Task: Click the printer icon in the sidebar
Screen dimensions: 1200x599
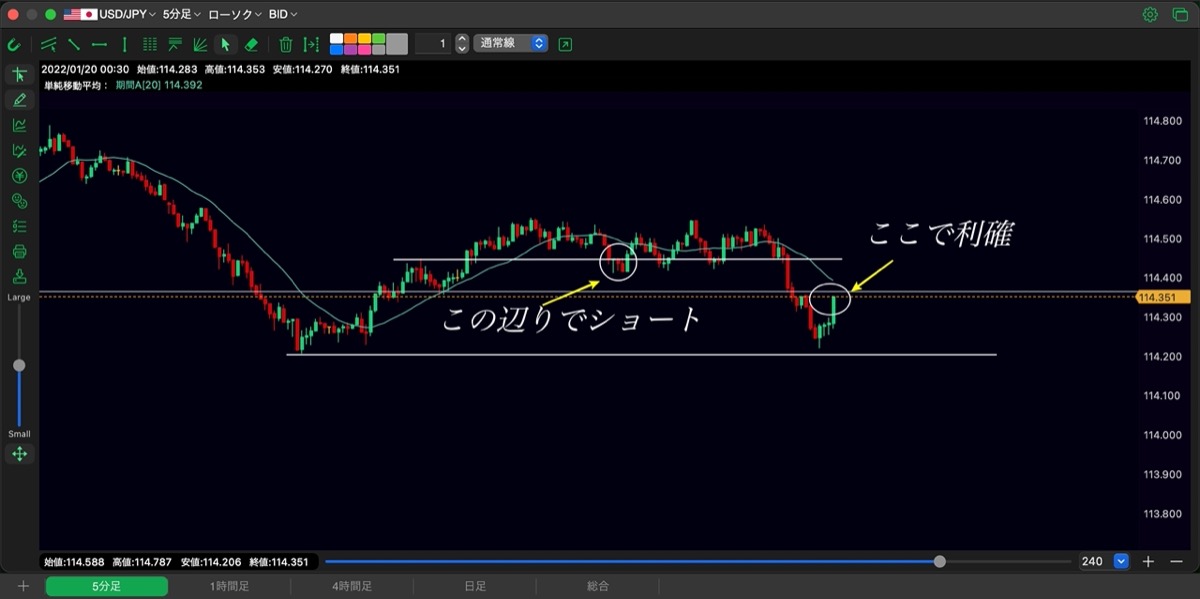Action: (19, 251)
